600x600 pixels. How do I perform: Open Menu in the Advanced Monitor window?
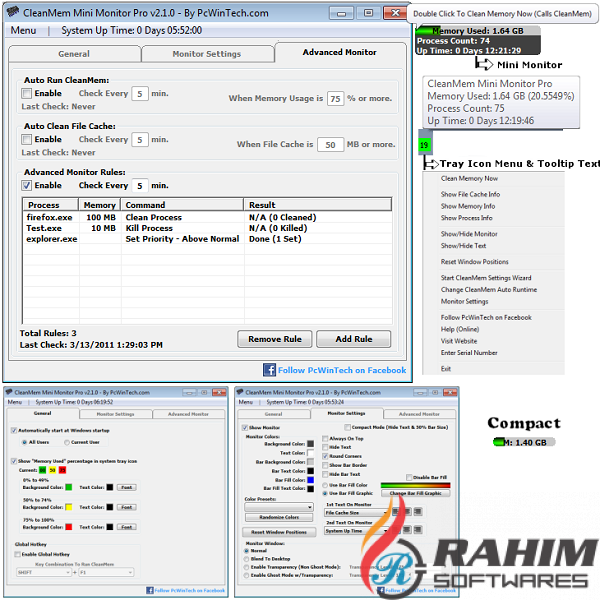[23, 30]
